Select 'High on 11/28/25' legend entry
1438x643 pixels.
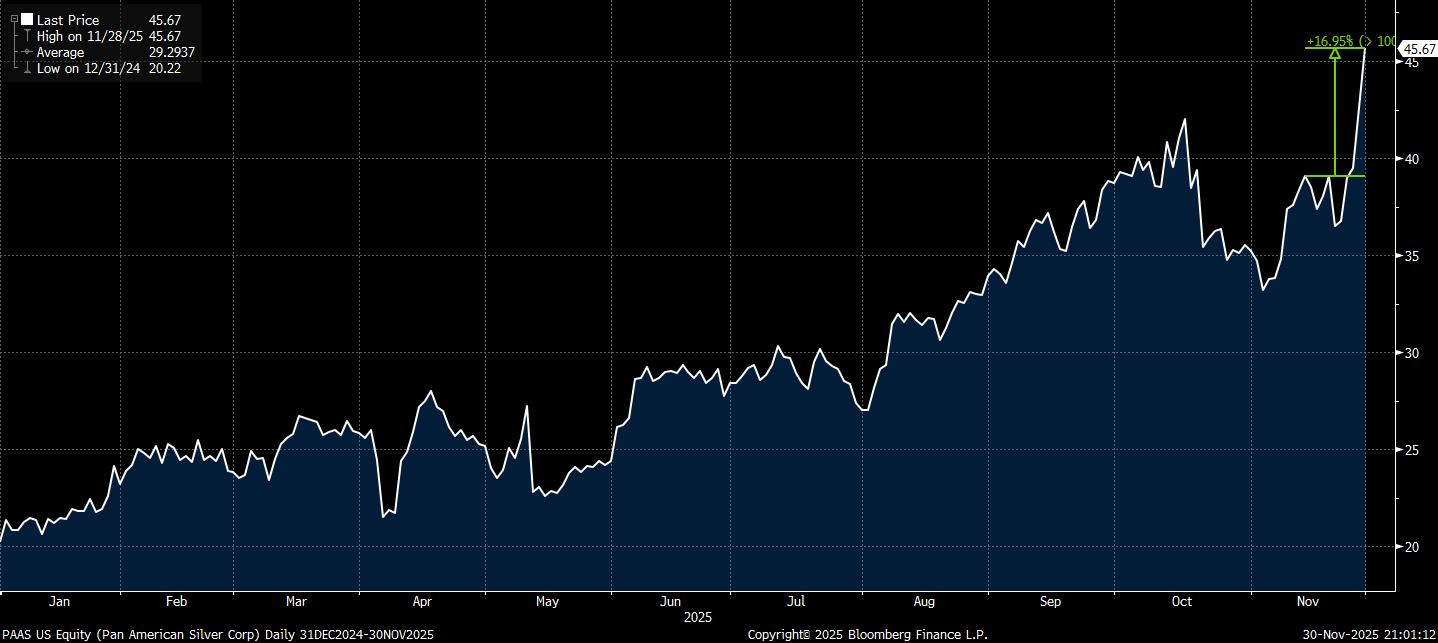pos(90,36)
